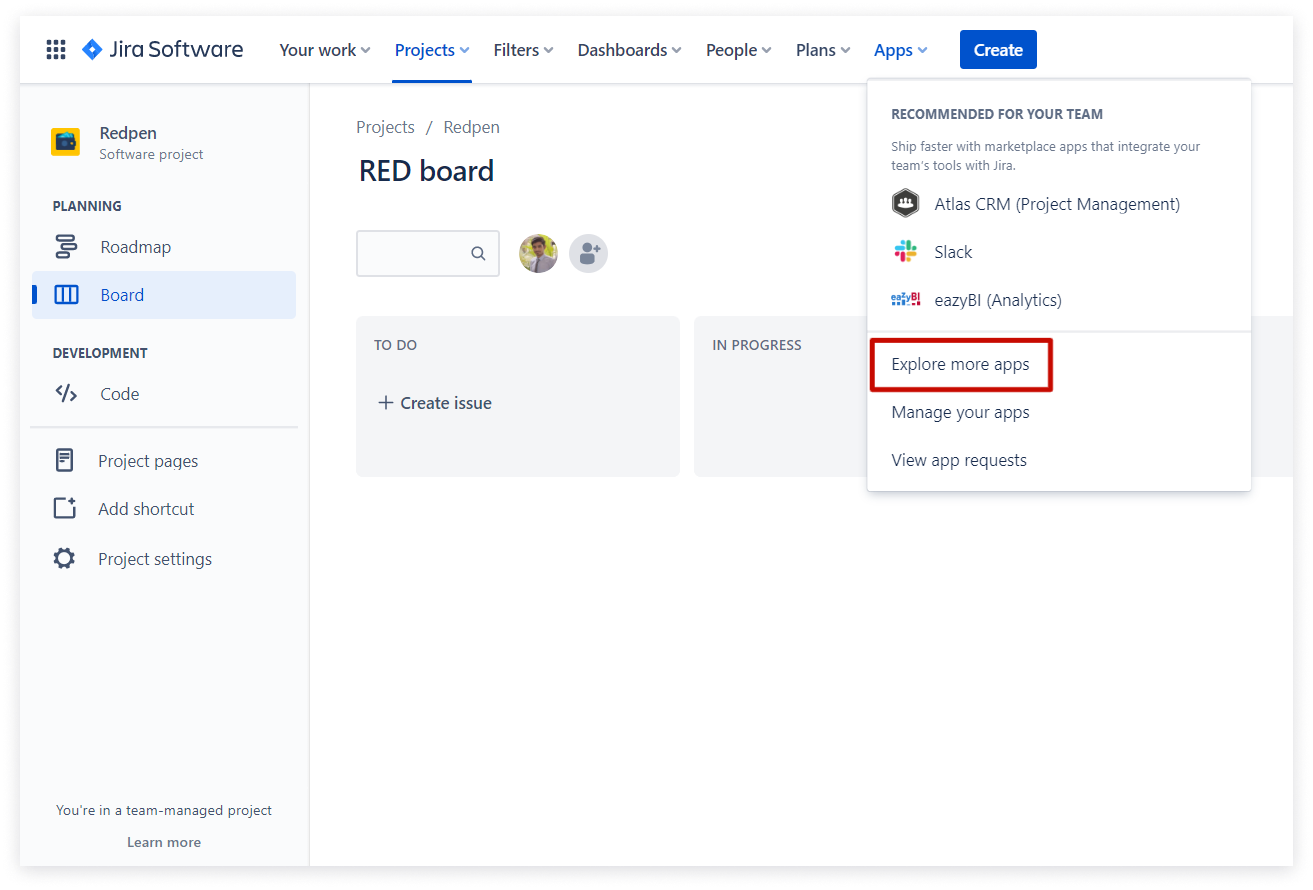Open the Plans dropdown
This screenshot has width=1313, height=890.
pyautogui.click(x=823, y=50)
